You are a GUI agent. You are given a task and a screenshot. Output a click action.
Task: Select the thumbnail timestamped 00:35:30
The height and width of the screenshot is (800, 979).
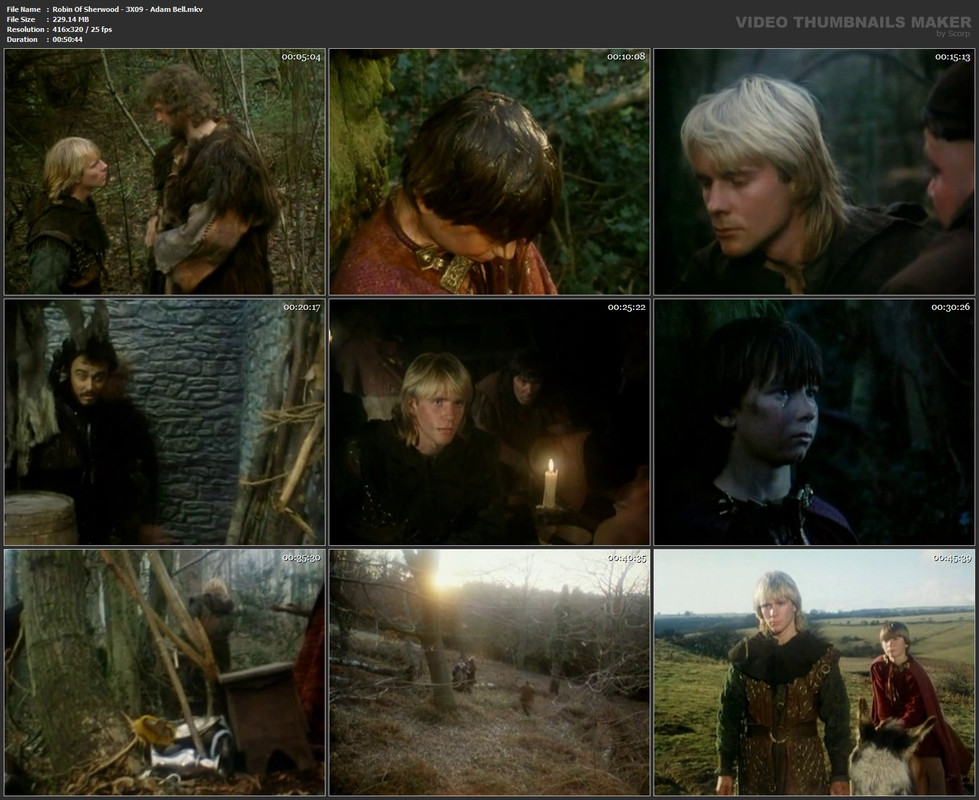(165, 673)
